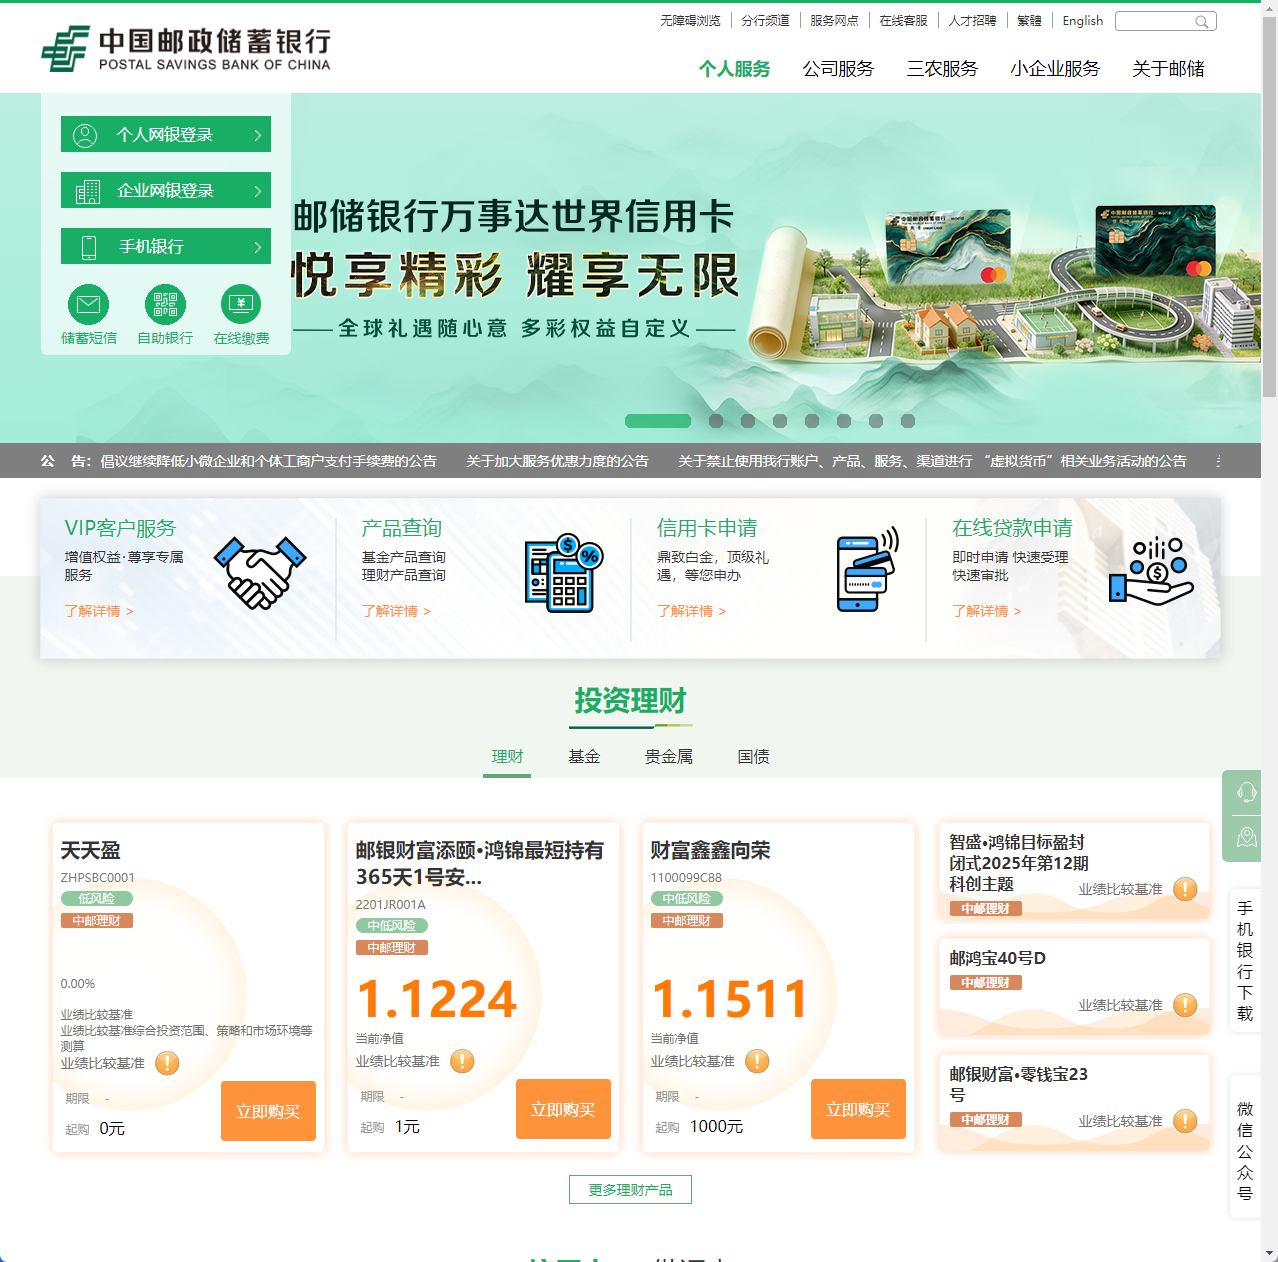Viewport: 1278px width, 1262px height.
Task: Click the search magnifier icon in top bar
Action: pos(1203,21)
